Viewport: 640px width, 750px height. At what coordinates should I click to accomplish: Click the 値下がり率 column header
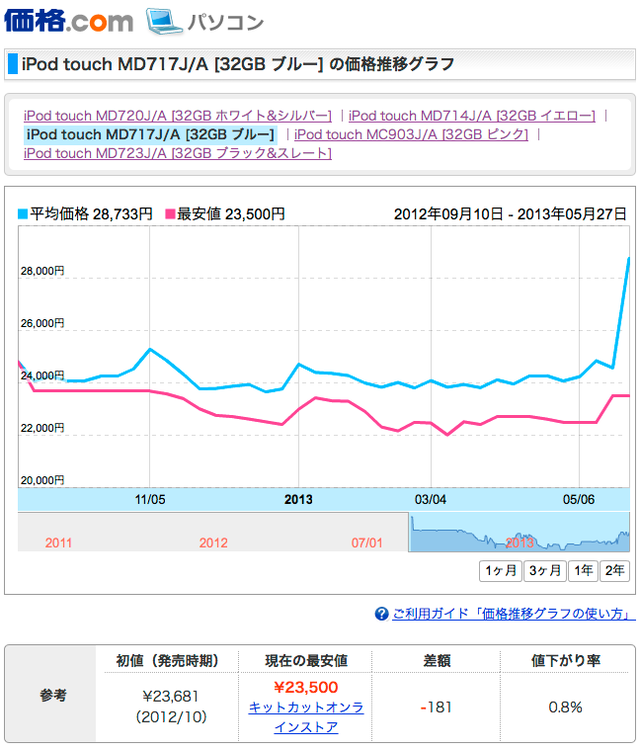click(565, 661)
